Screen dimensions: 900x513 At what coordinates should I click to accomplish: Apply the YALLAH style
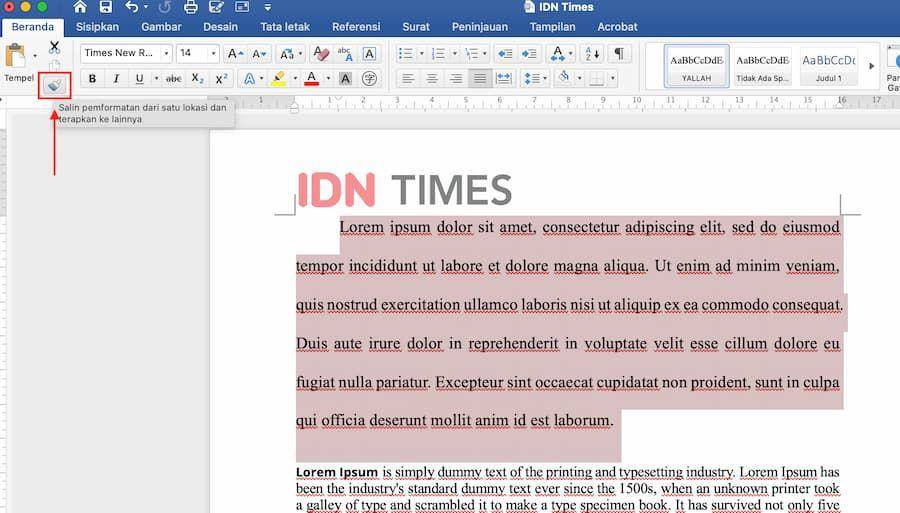click(x=696, y=66)
